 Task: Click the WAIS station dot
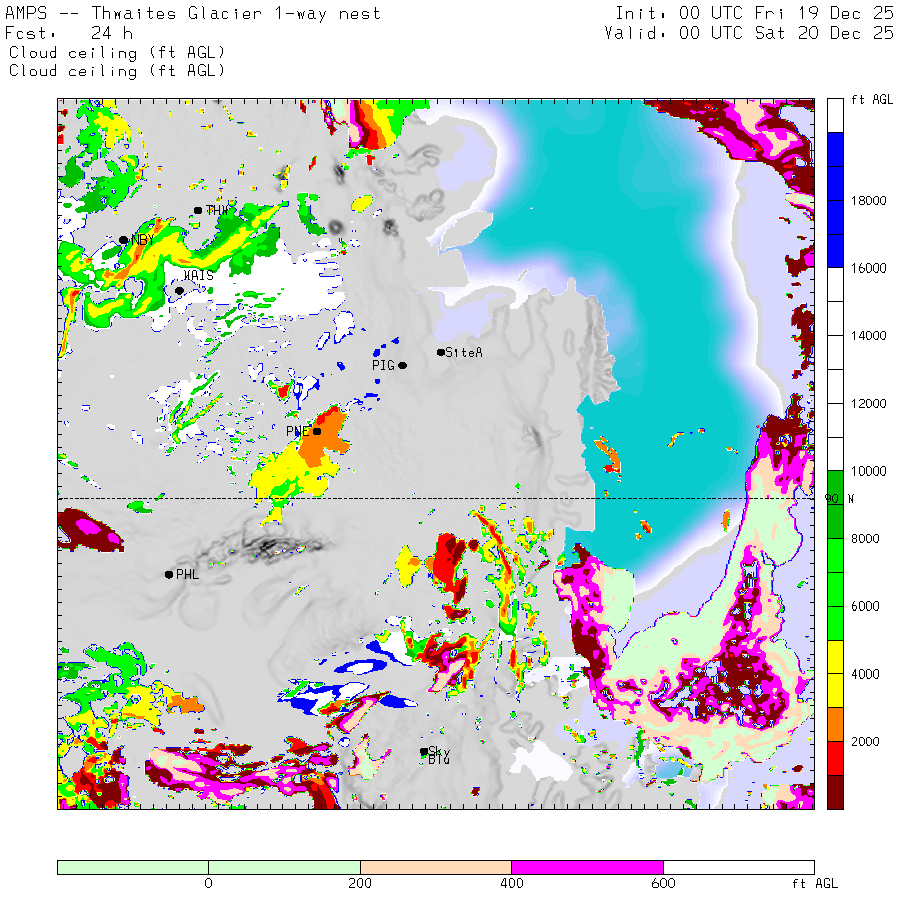tap(179, 291)
